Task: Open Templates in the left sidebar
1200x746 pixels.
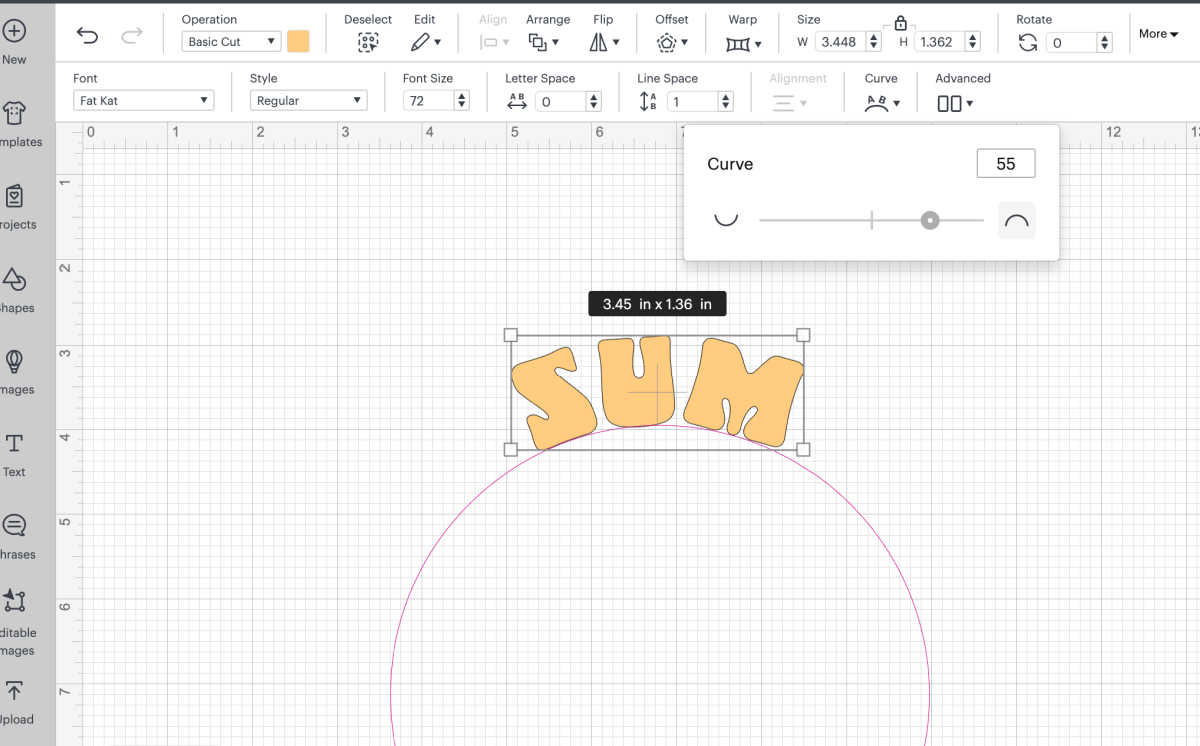Action: coord(15,124)
